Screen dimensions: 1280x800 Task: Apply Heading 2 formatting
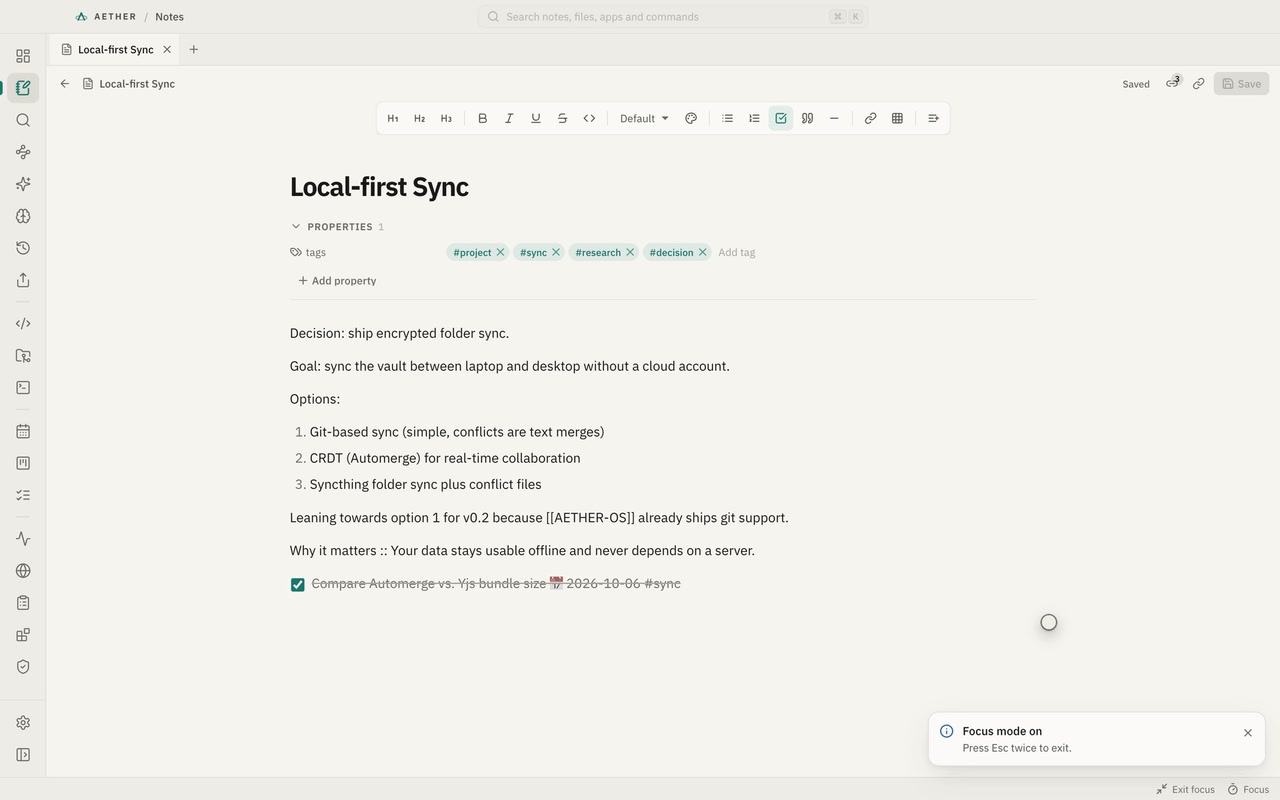(419, 118)
